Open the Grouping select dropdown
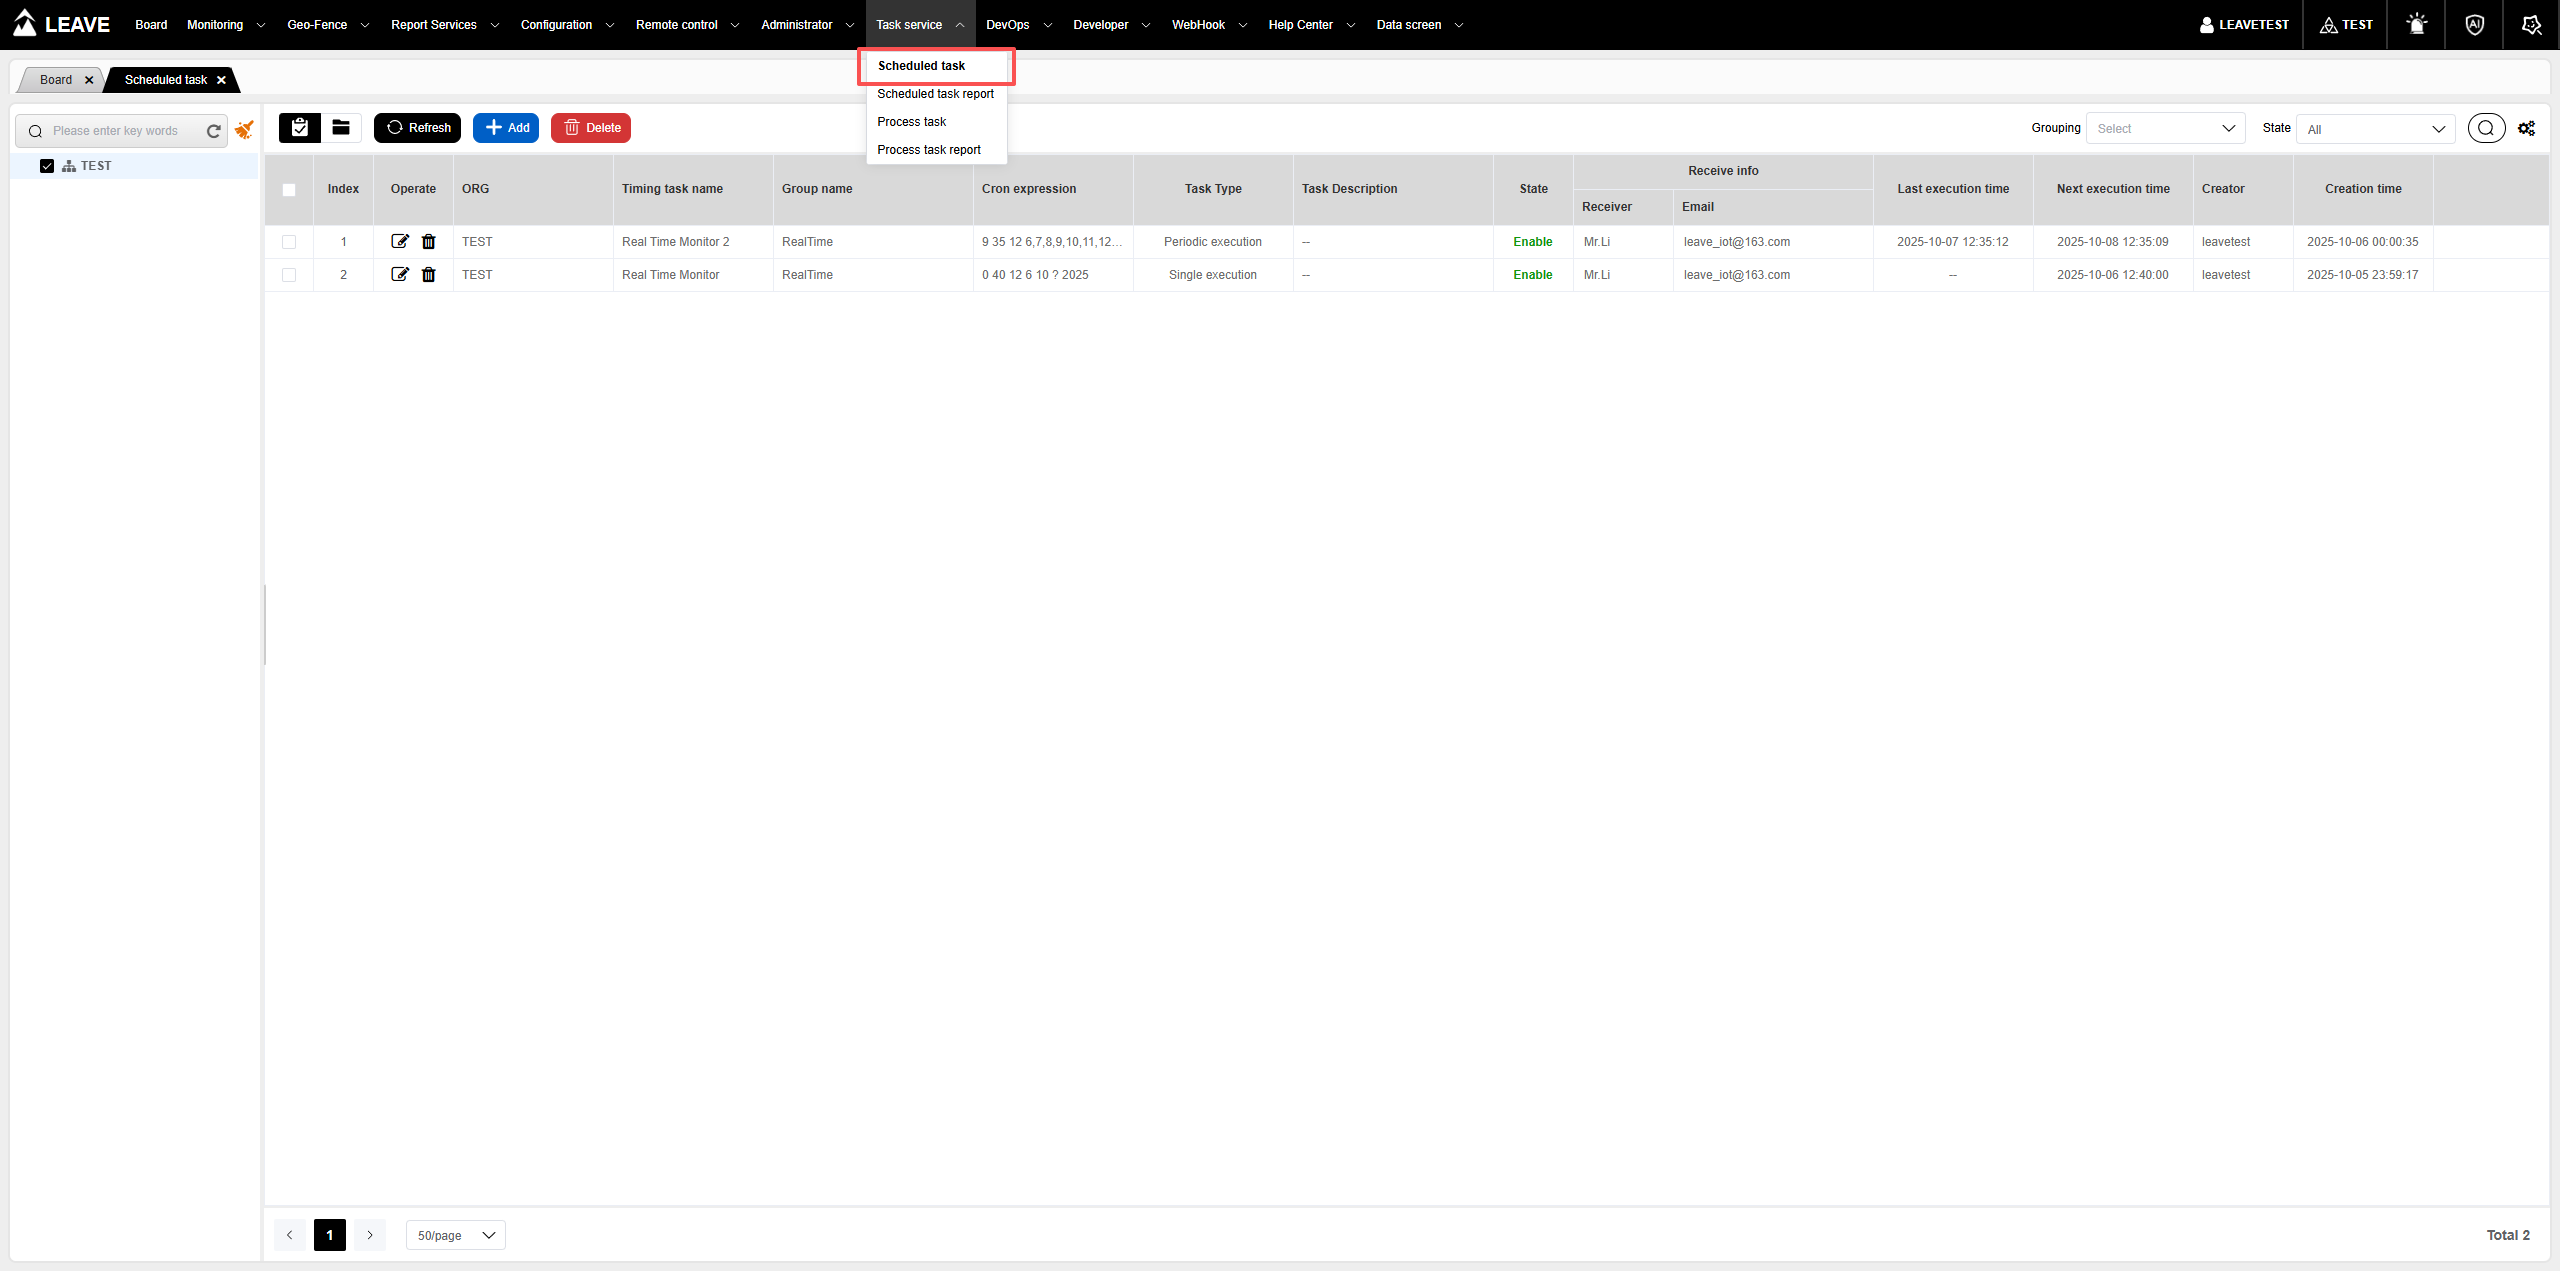The width and height of the screenshot is (2560, 1271). point(2165,128)
